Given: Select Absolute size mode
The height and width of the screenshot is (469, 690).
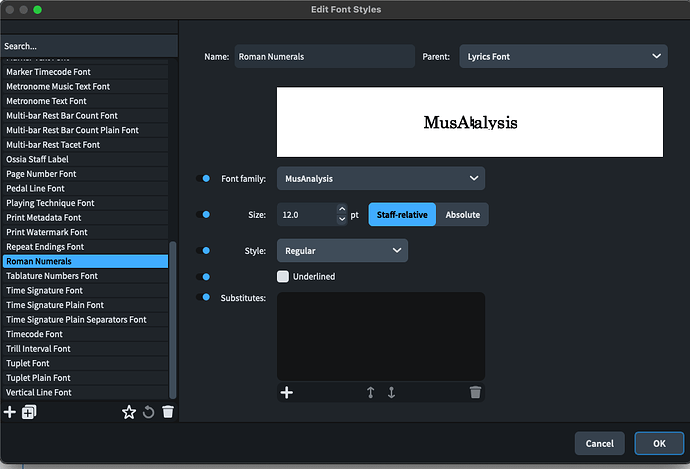Looking at the screenshot, I should [x=462, y=215].
